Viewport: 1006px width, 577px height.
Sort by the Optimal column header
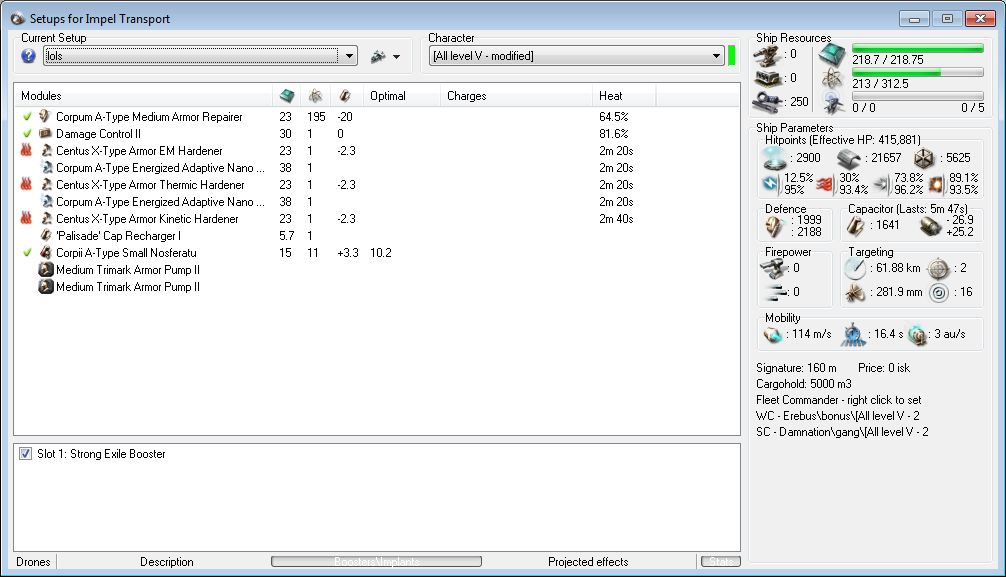pos(401,96)
